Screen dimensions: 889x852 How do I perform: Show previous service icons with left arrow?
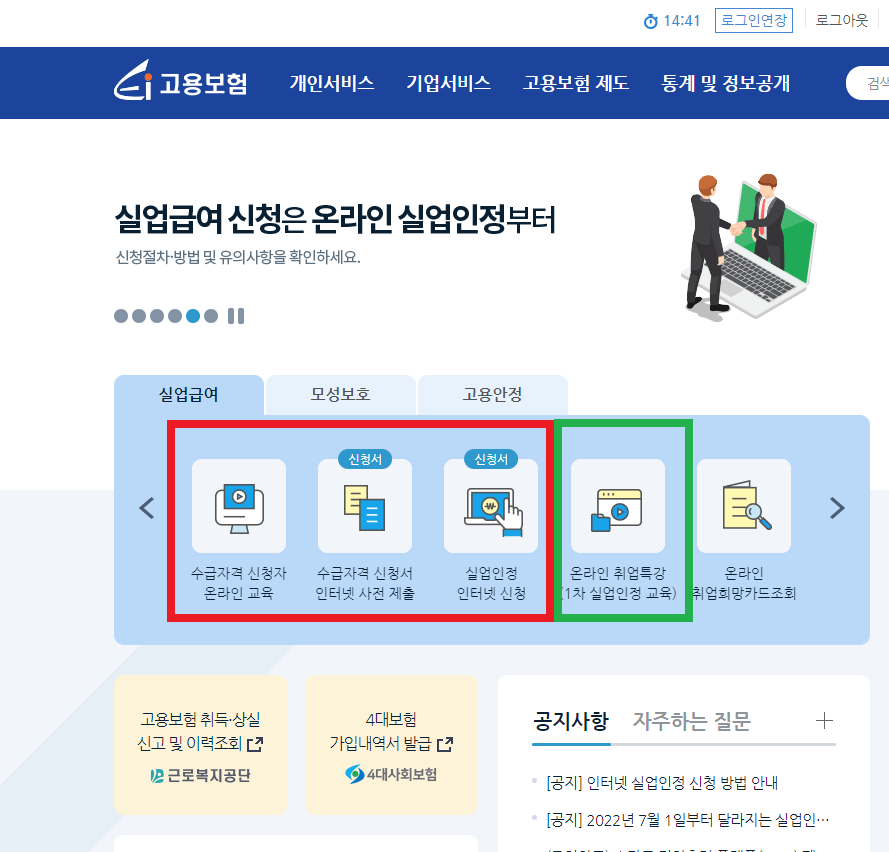(x=147, y=508)
